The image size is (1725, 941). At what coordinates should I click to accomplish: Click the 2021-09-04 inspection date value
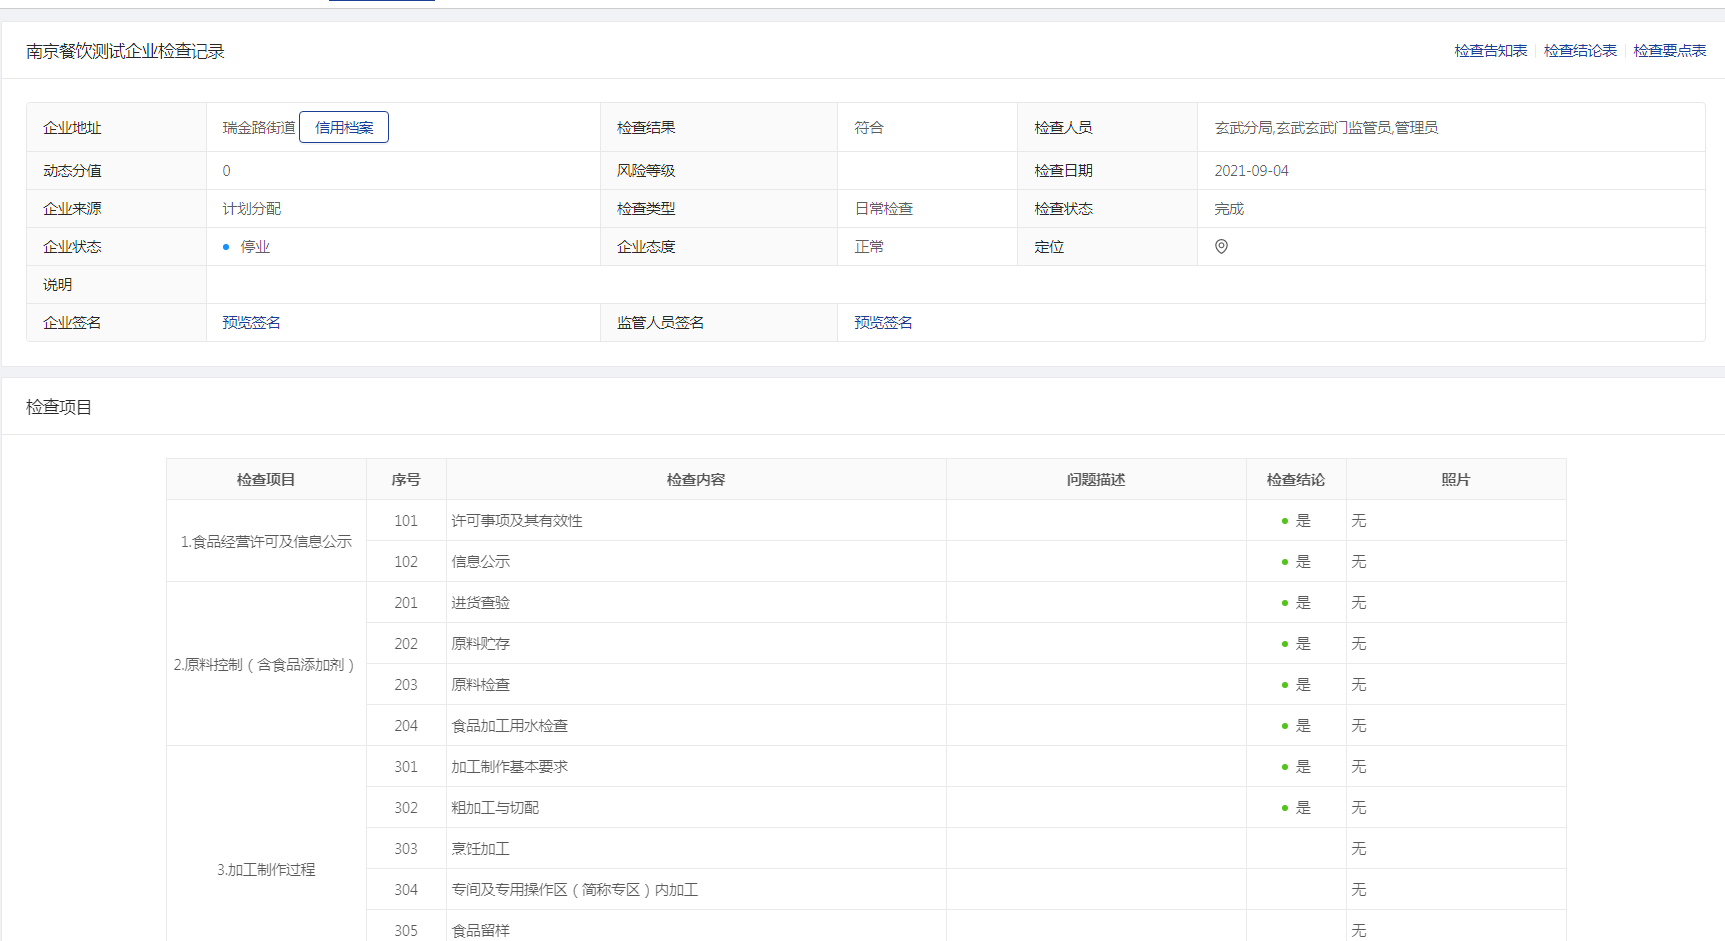(1251, 171)
